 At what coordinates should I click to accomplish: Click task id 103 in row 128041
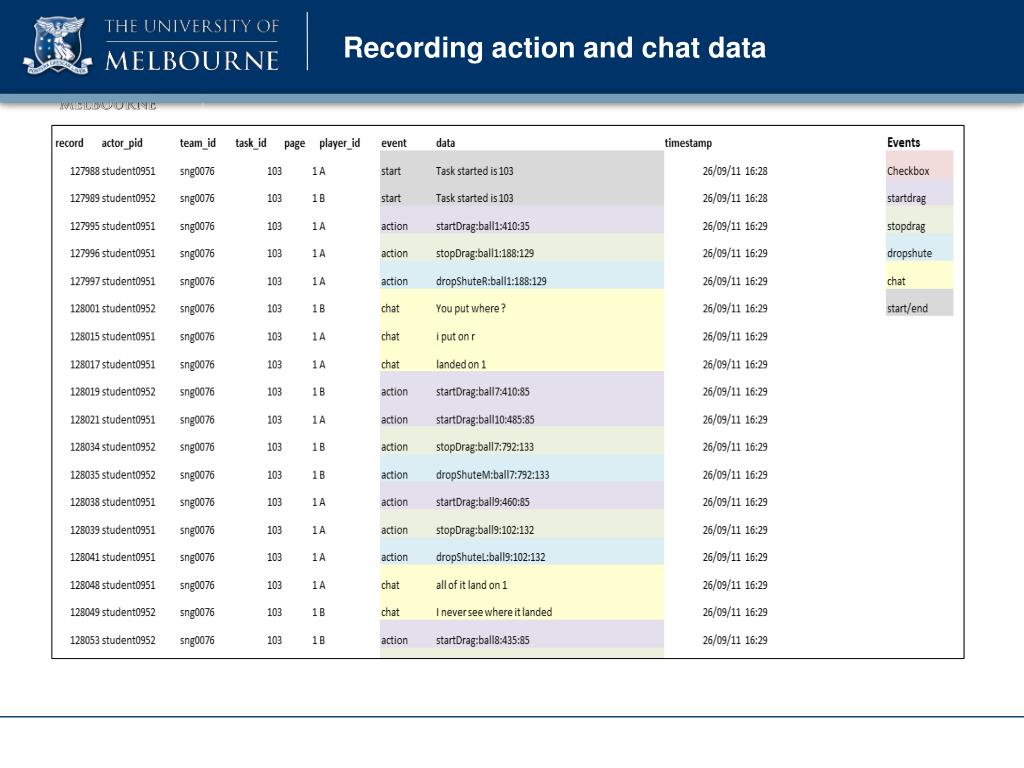pyautogui.click(x=274, y=558)
